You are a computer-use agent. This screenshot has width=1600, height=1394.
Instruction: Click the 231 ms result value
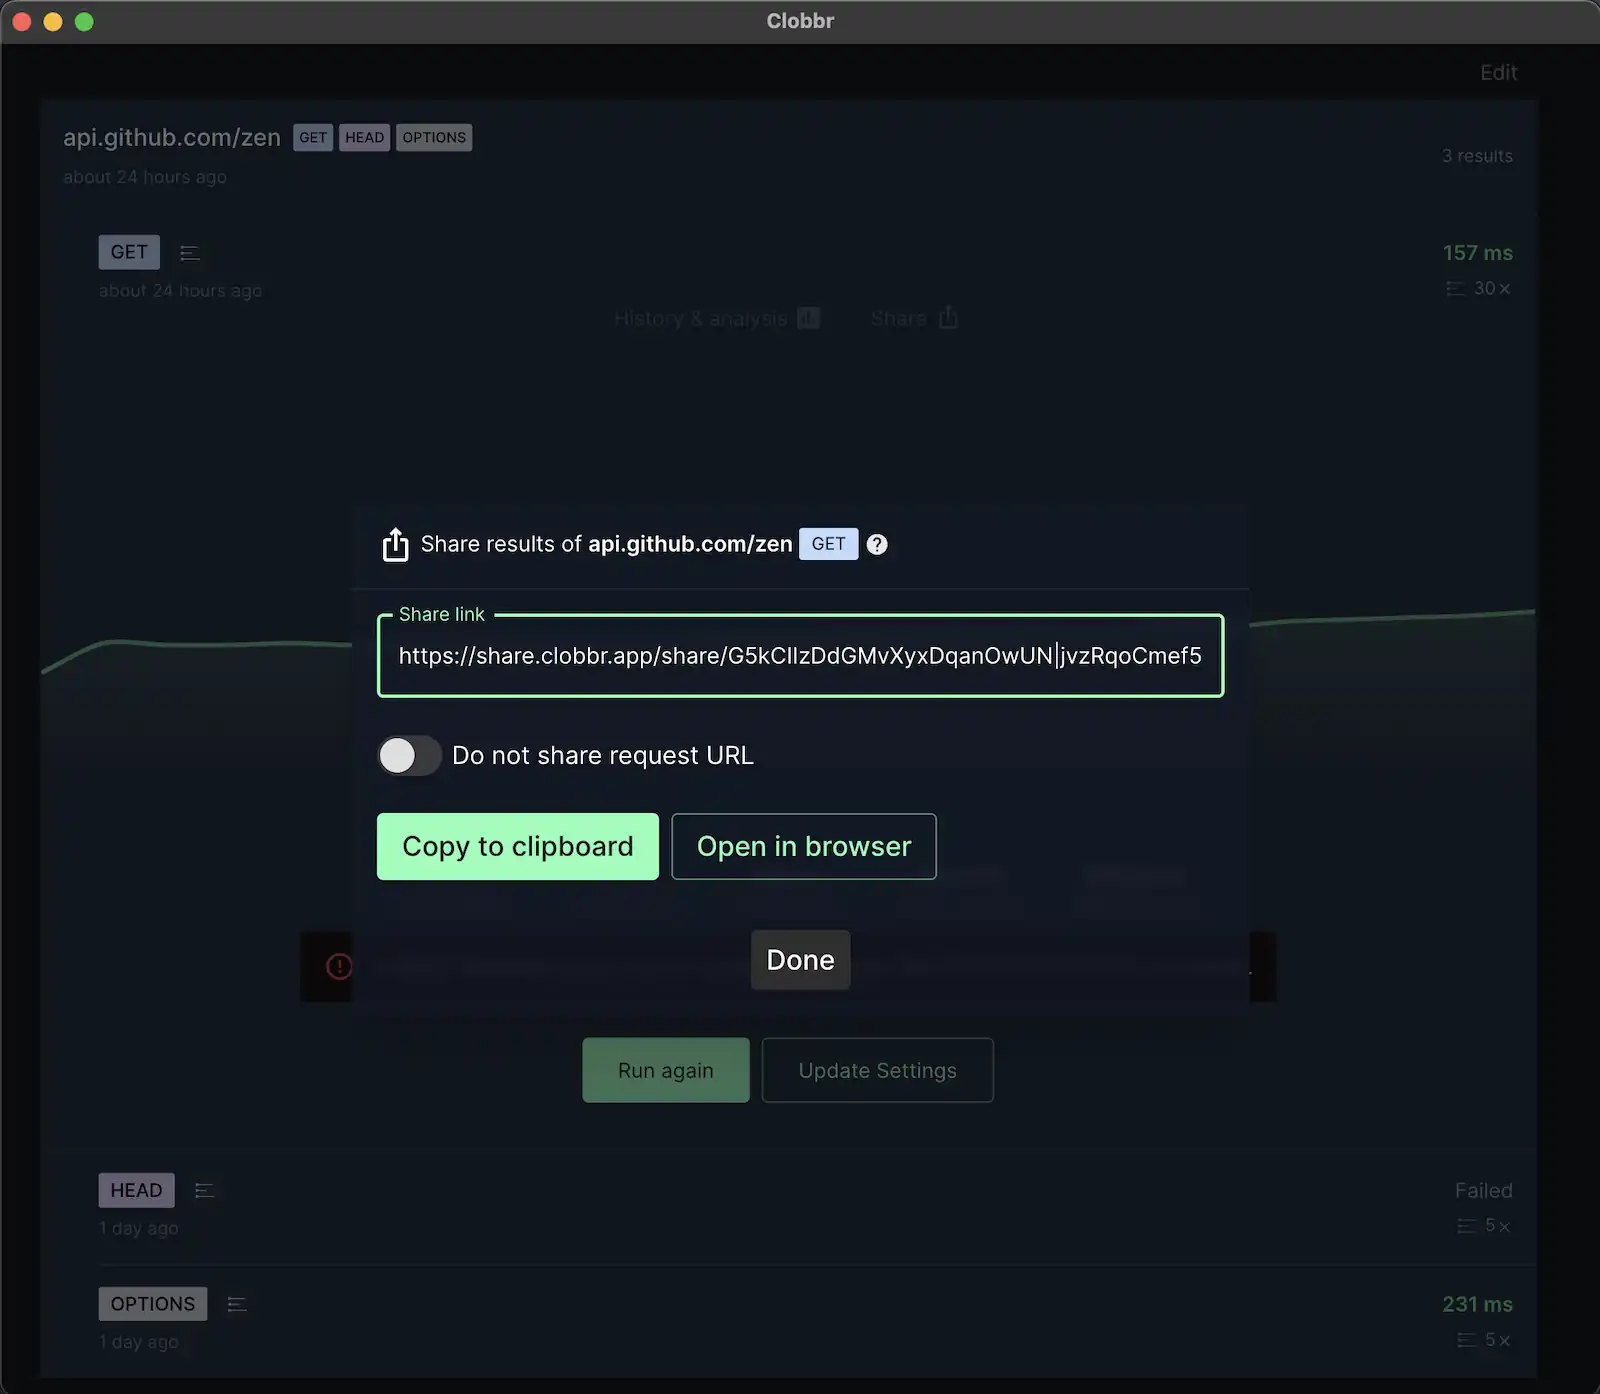click(x=1477, y=1304)
